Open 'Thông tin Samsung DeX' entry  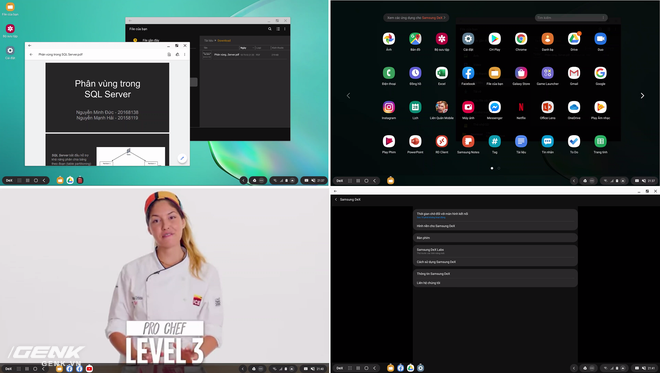point(495,274)
